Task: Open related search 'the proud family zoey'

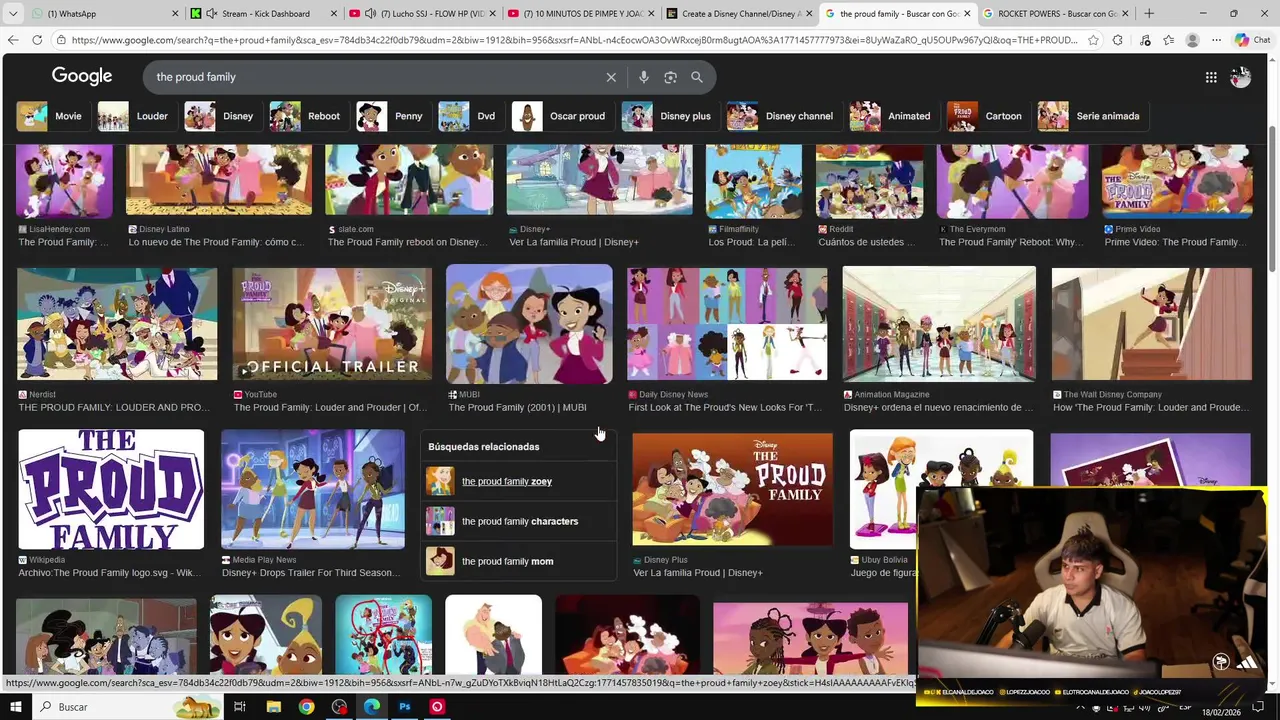Action: pyautogui.click(x=518, y=481)
